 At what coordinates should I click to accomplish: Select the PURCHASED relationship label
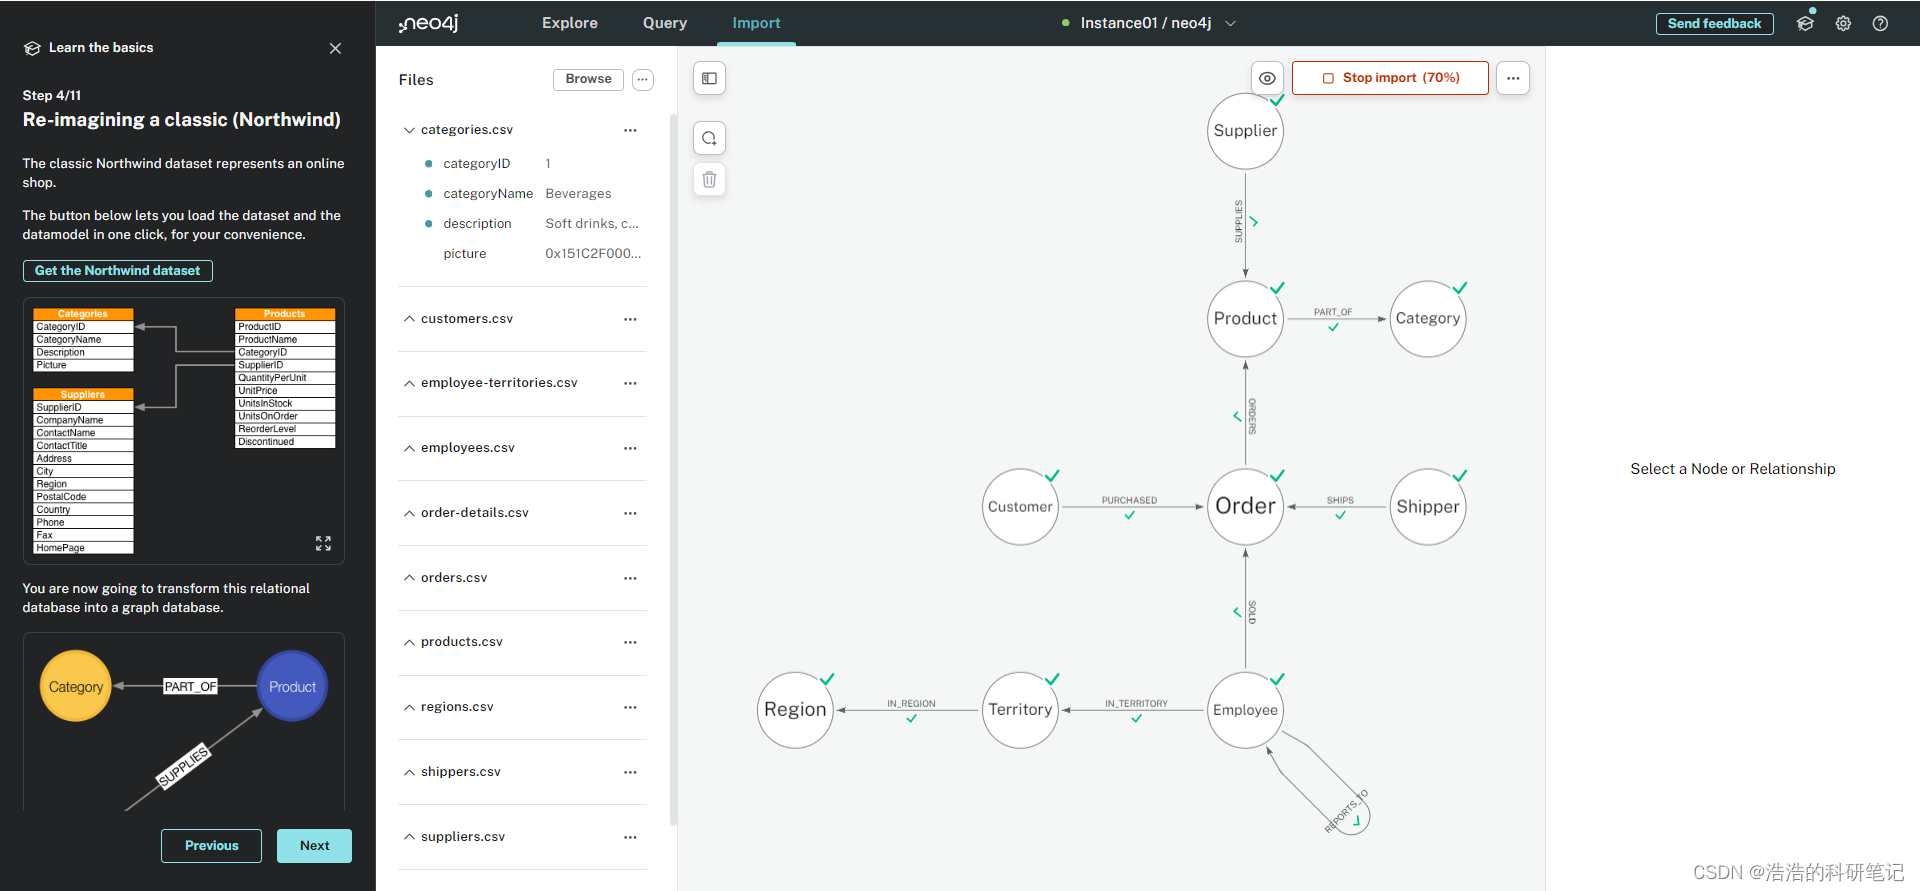pyautogui.click(x=1129, y=500)
